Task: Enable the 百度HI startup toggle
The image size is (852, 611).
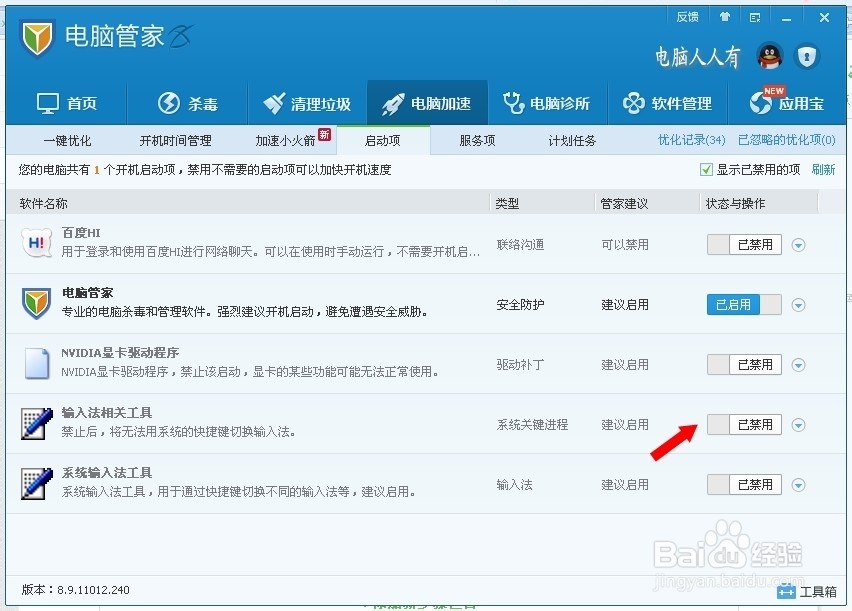Action: 744,245
